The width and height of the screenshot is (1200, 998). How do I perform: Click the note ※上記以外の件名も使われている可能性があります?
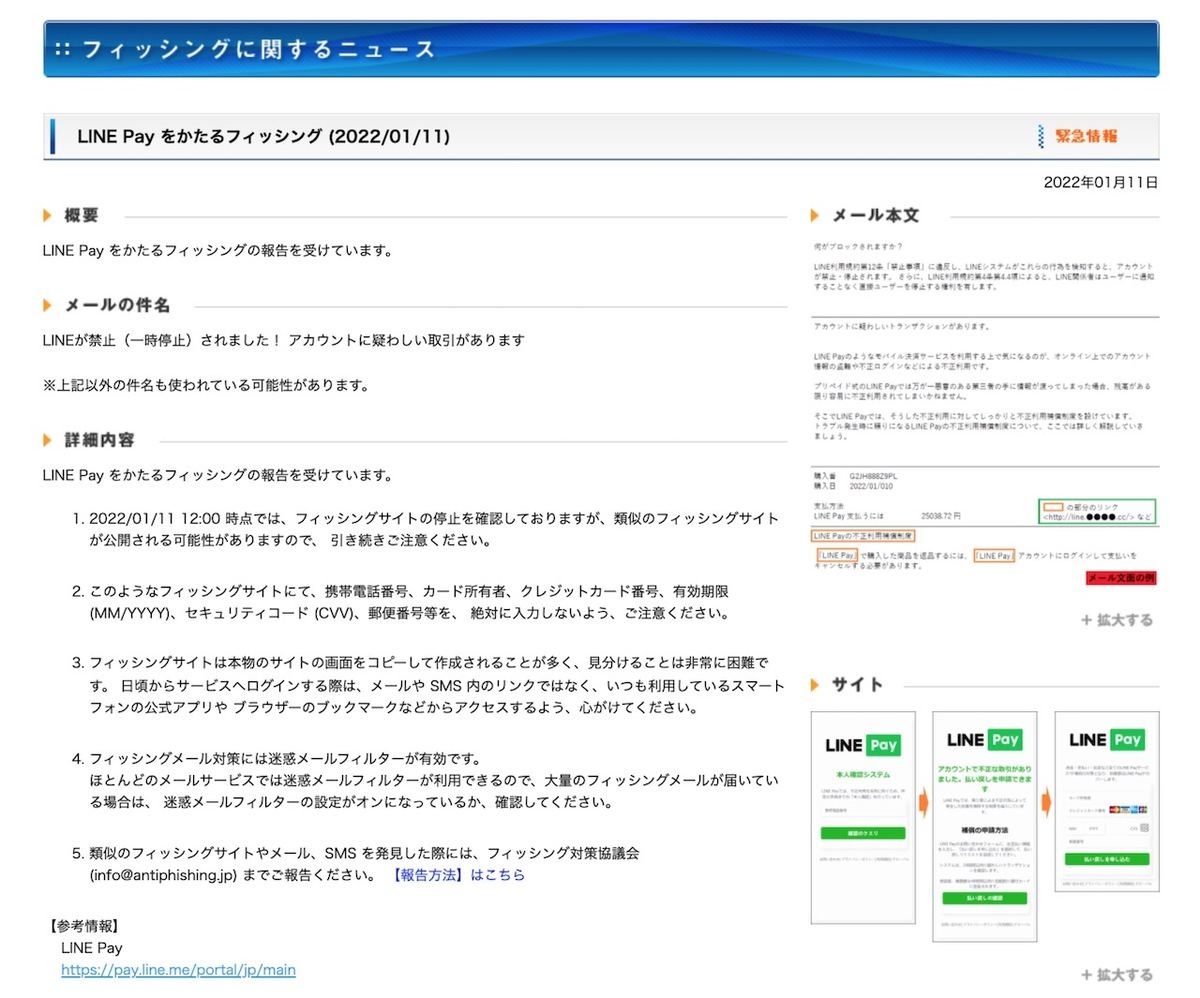pos(206,385)
